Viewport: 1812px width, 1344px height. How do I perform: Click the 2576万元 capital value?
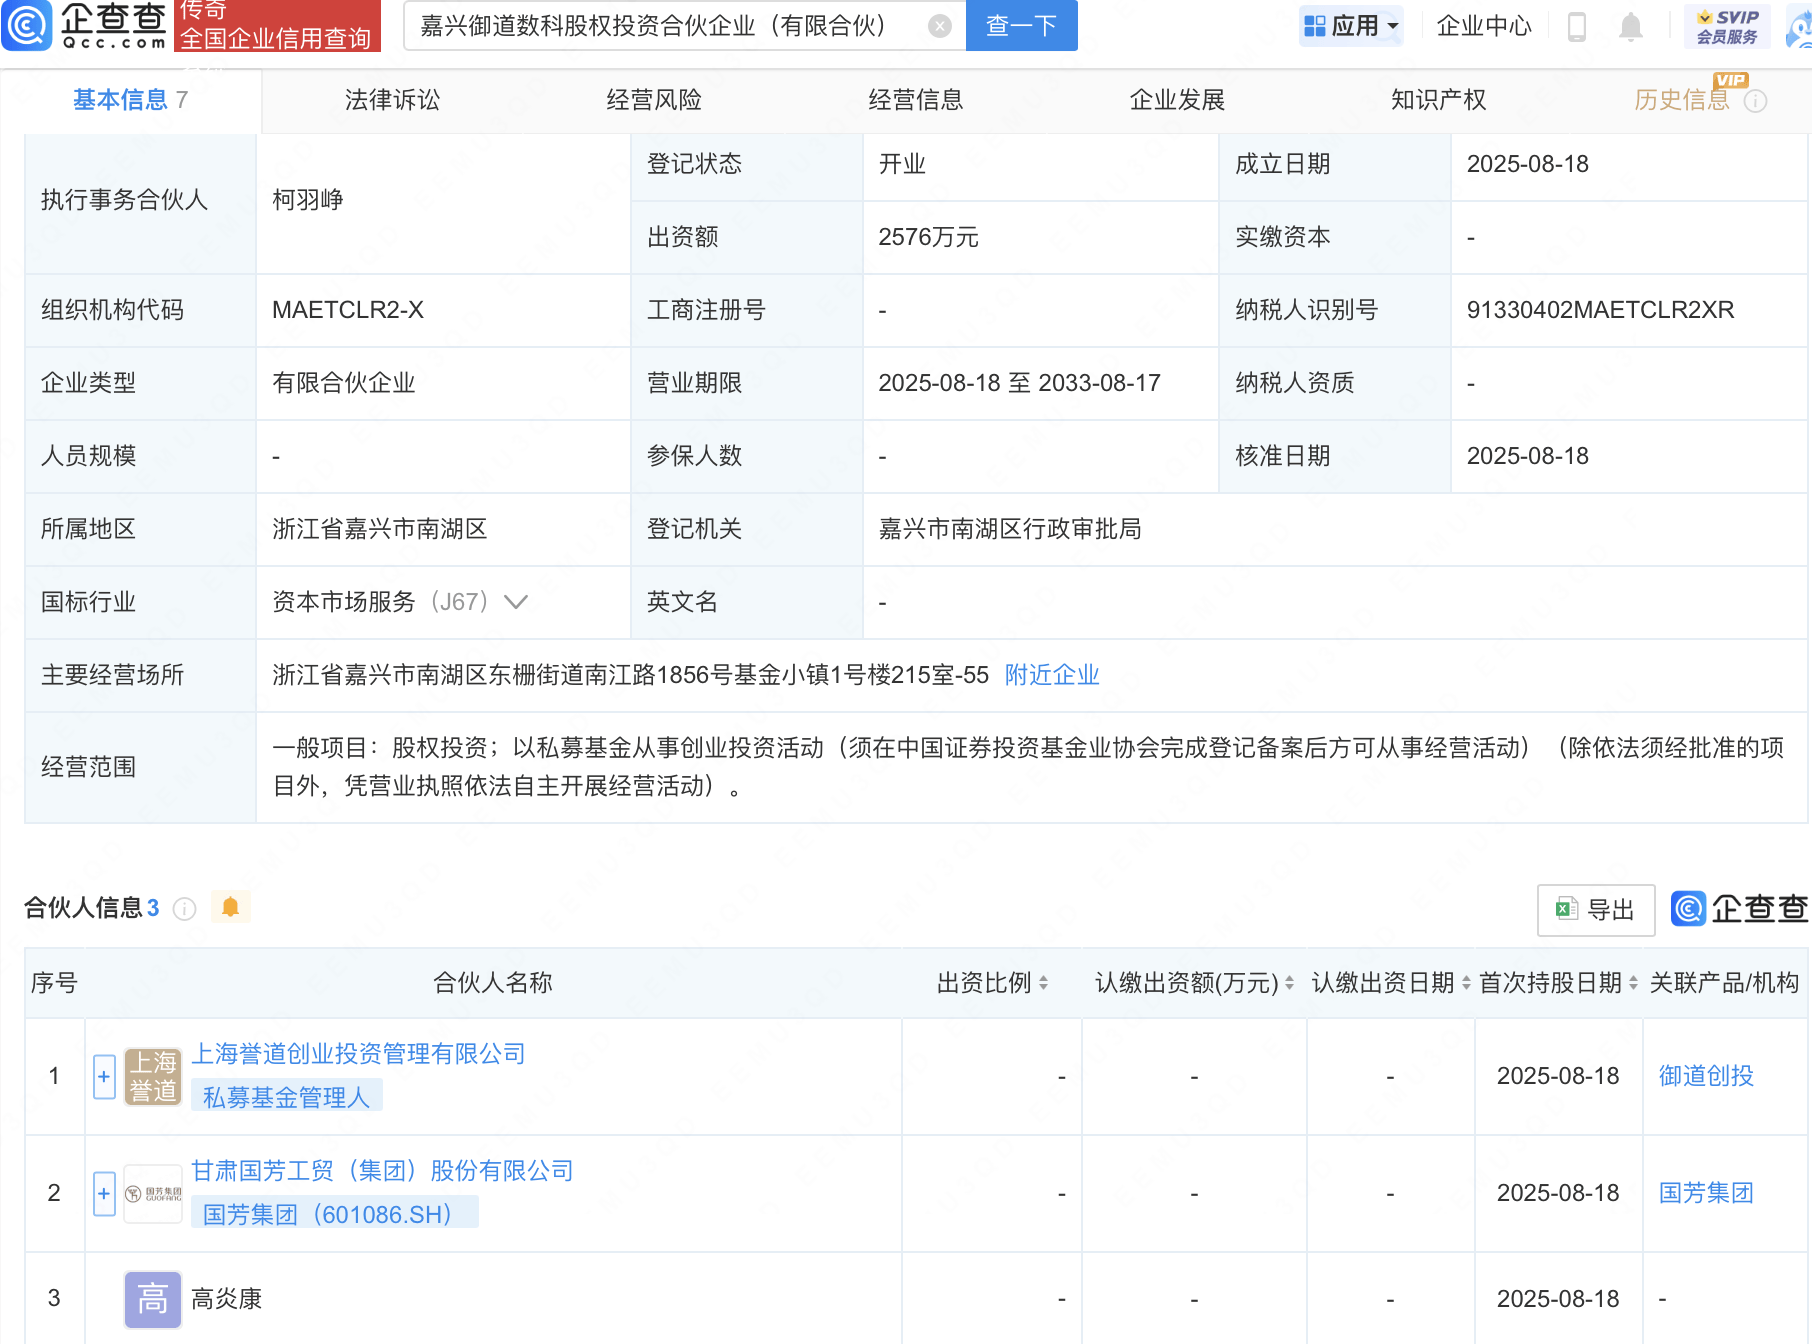(928, 237)
